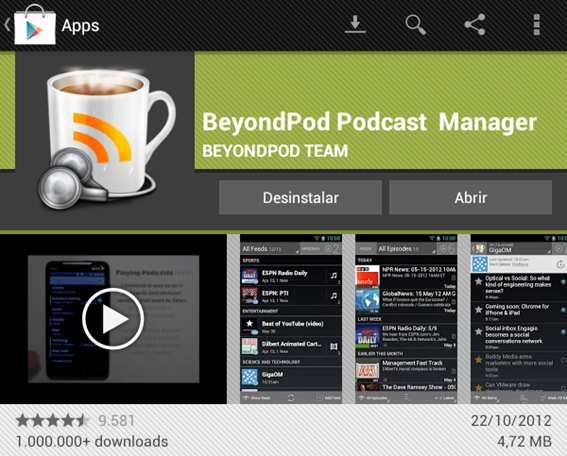Open the downloads arrow icon in top bar

(355, 25)
